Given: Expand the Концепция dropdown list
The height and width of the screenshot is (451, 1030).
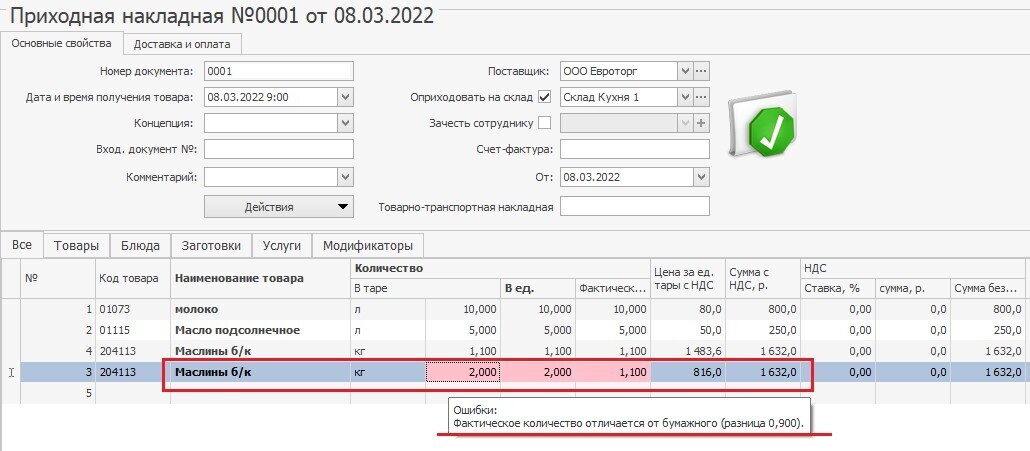Looking at the screenshot, I should [x=345, y=123].
